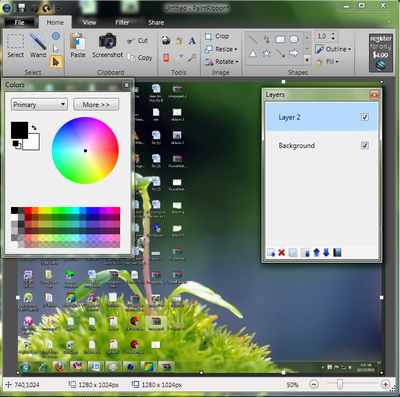Viewport: 400px width, 397px height.
Task: Select the paint bucket tool
Action: pos(166,40)
